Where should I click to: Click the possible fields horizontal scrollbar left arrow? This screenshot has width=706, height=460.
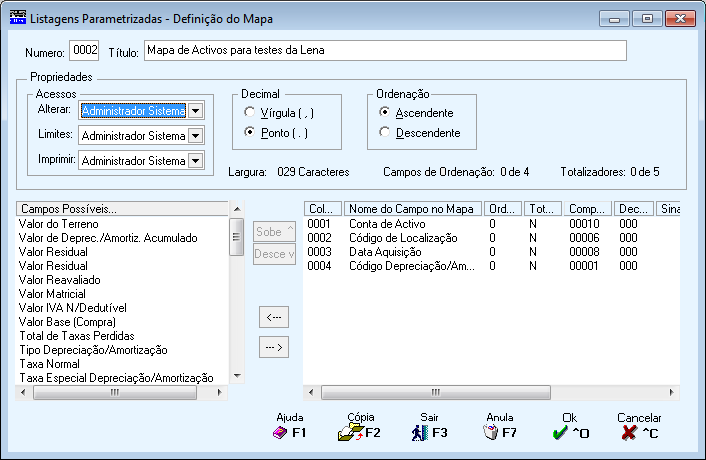23,392
